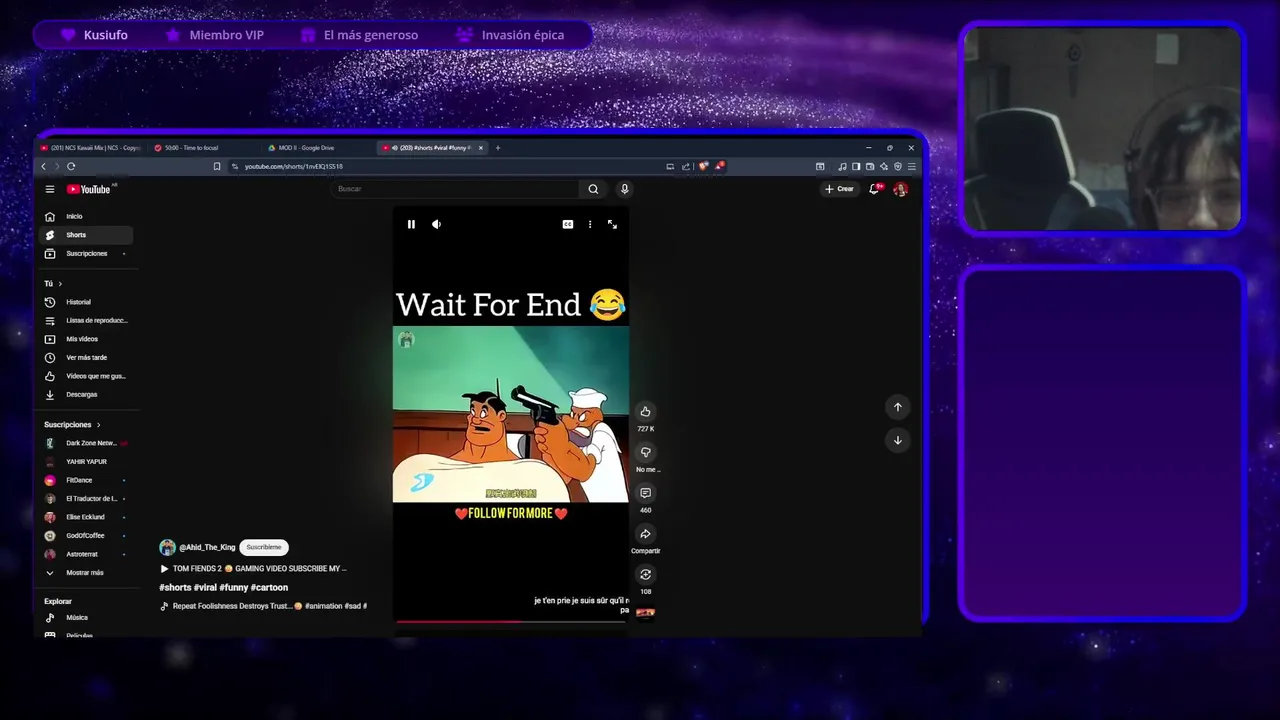Open Videos que me gustan
This screenshot has height=720, width=1280.
coord(86,376)
